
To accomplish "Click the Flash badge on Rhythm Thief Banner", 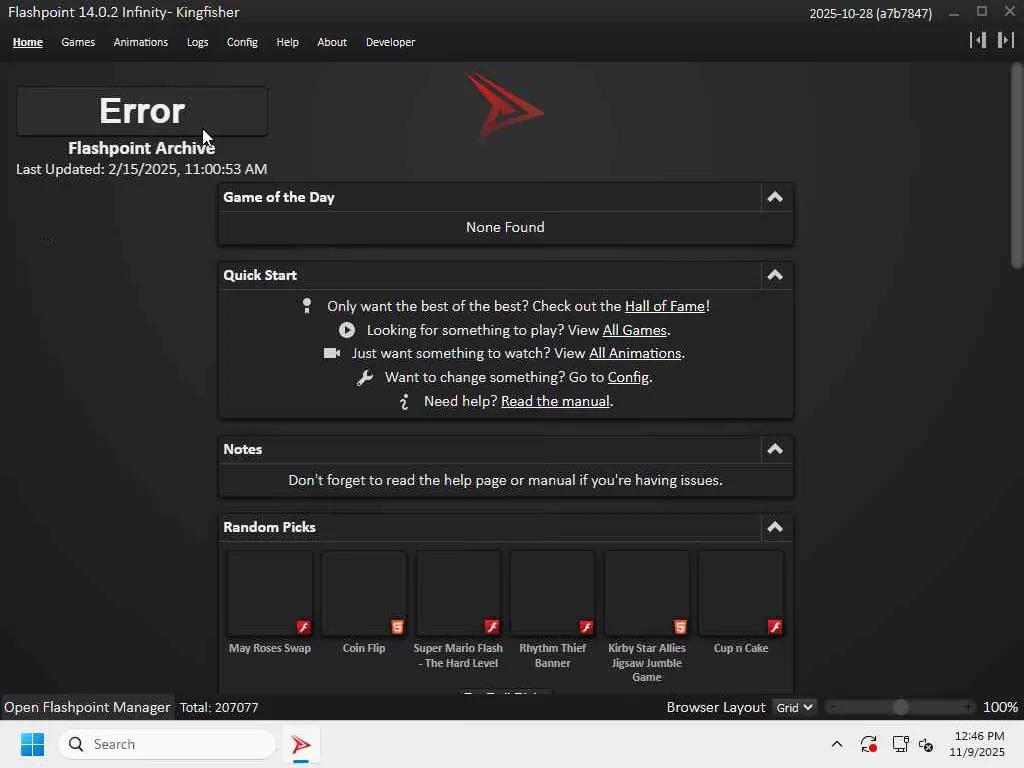I will [x=586, y=627].
